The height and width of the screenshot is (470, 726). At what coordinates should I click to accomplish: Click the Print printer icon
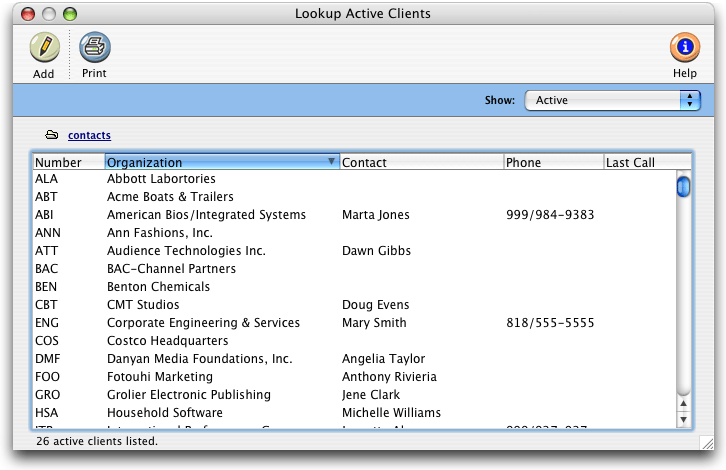(x=95, y=47)
